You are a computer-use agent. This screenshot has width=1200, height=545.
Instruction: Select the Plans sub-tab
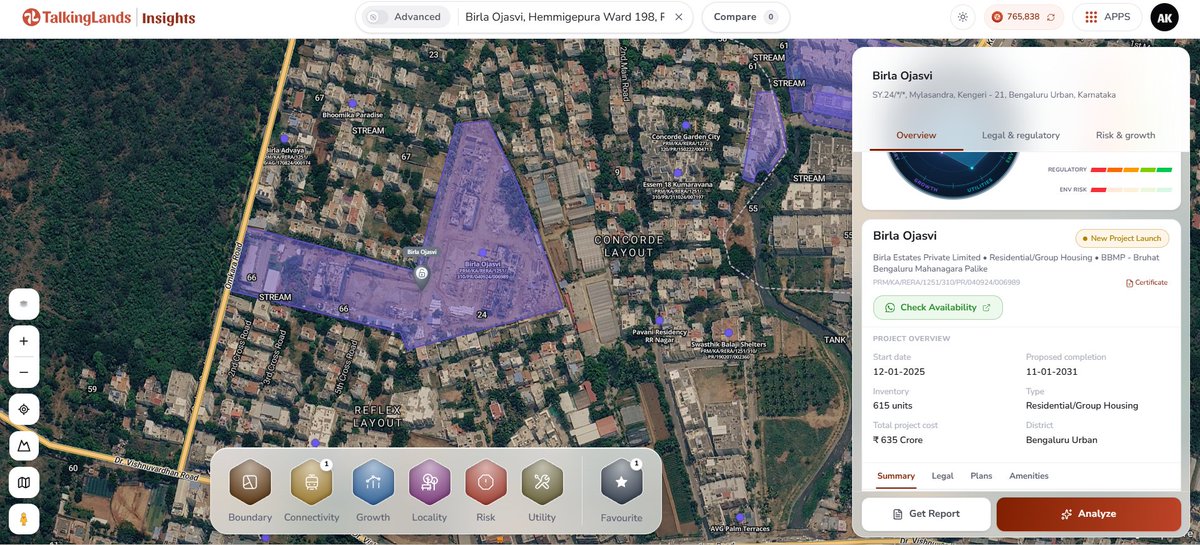[981, 476]
